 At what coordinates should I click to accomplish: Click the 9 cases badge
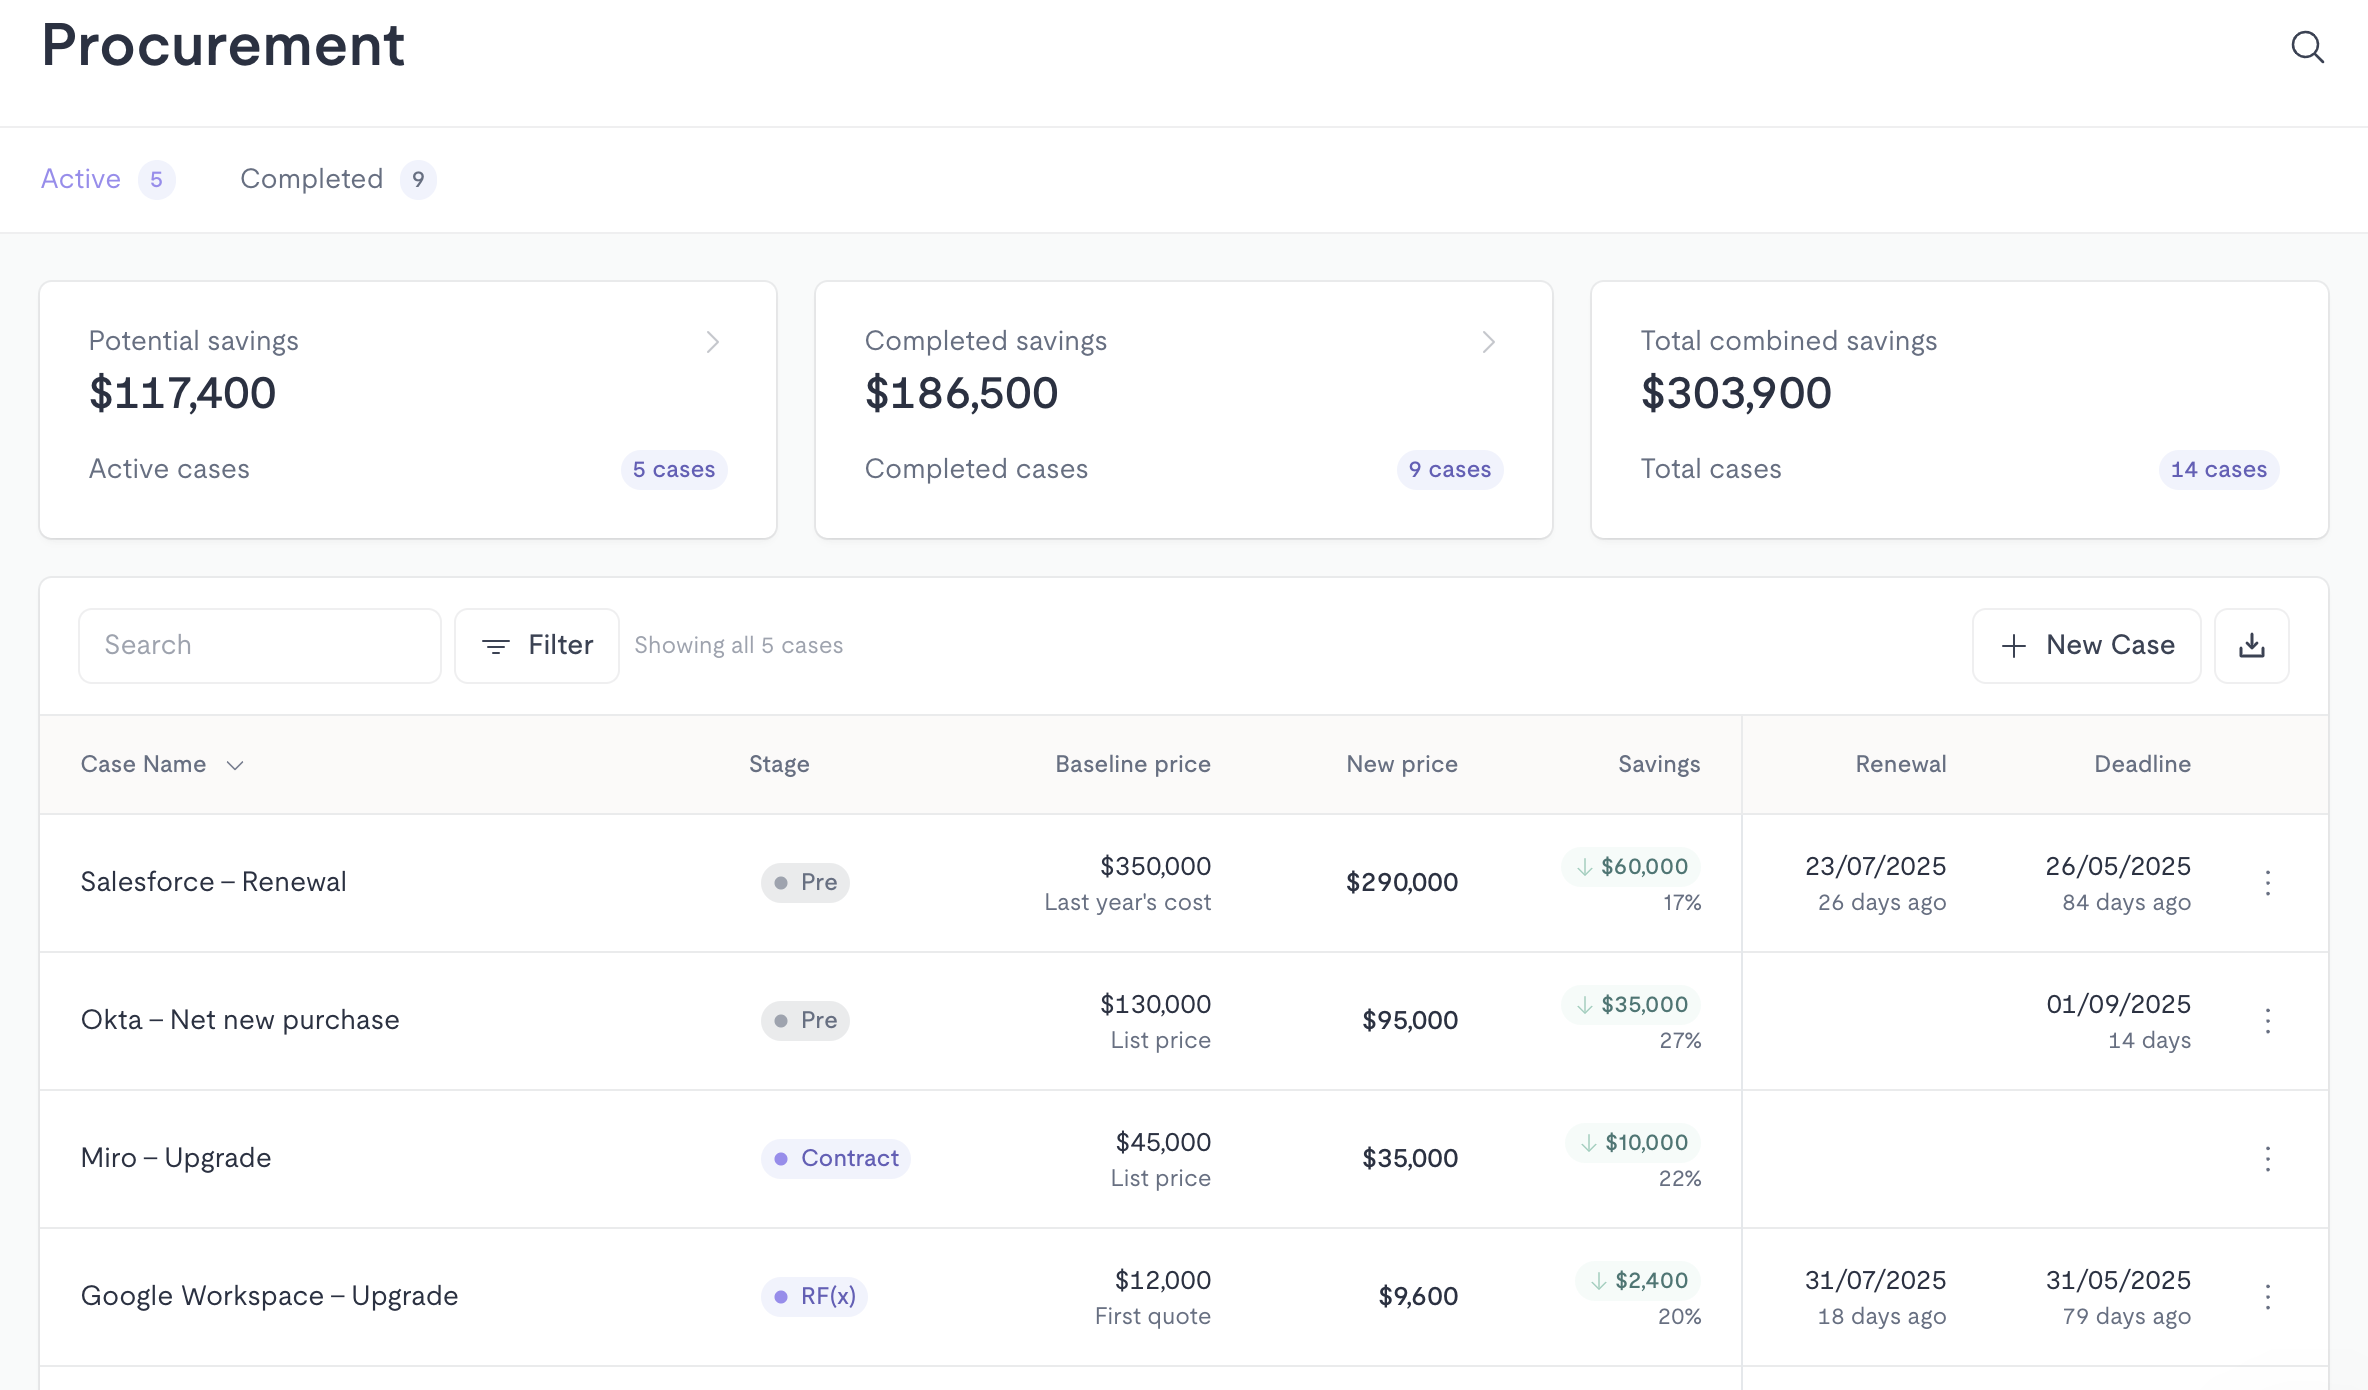click(x=1449, y=469)
